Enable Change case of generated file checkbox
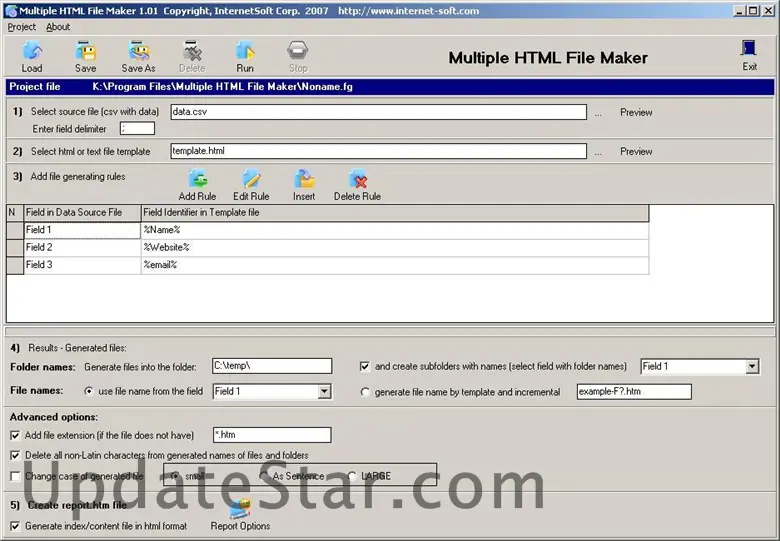 pos(15,476)
